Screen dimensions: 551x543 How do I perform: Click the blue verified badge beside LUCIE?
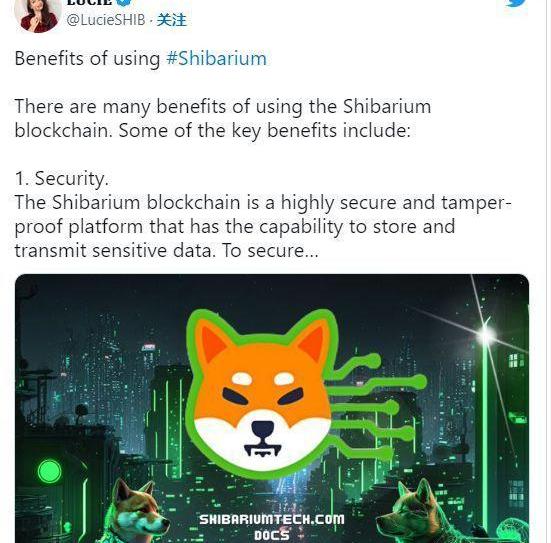[x=123, y=2]
